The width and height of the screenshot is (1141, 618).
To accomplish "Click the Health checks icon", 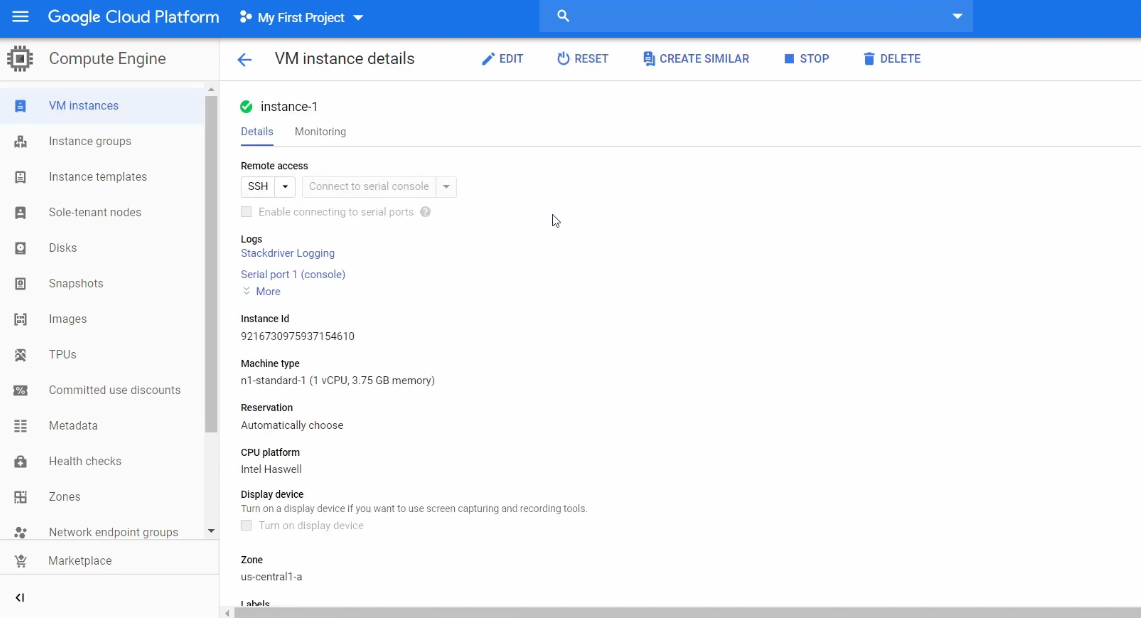I will coord(20,461).
